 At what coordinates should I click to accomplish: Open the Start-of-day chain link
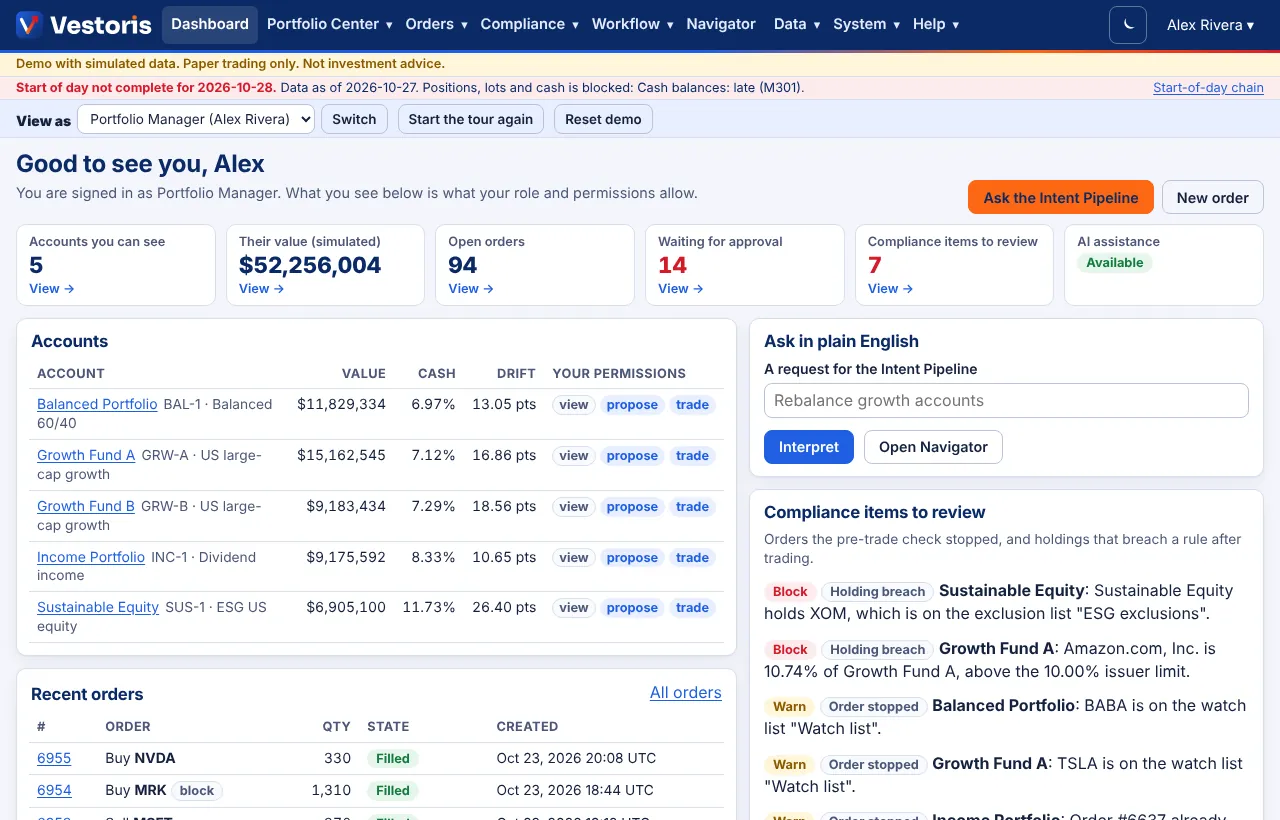(1208, 88)
